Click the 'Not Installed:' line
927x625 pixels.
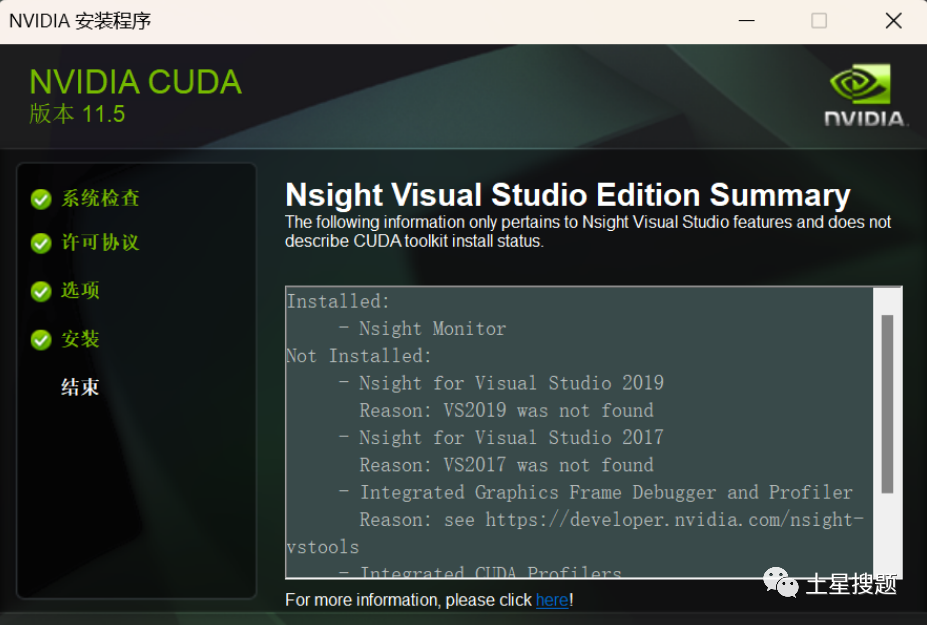(359, 356)
